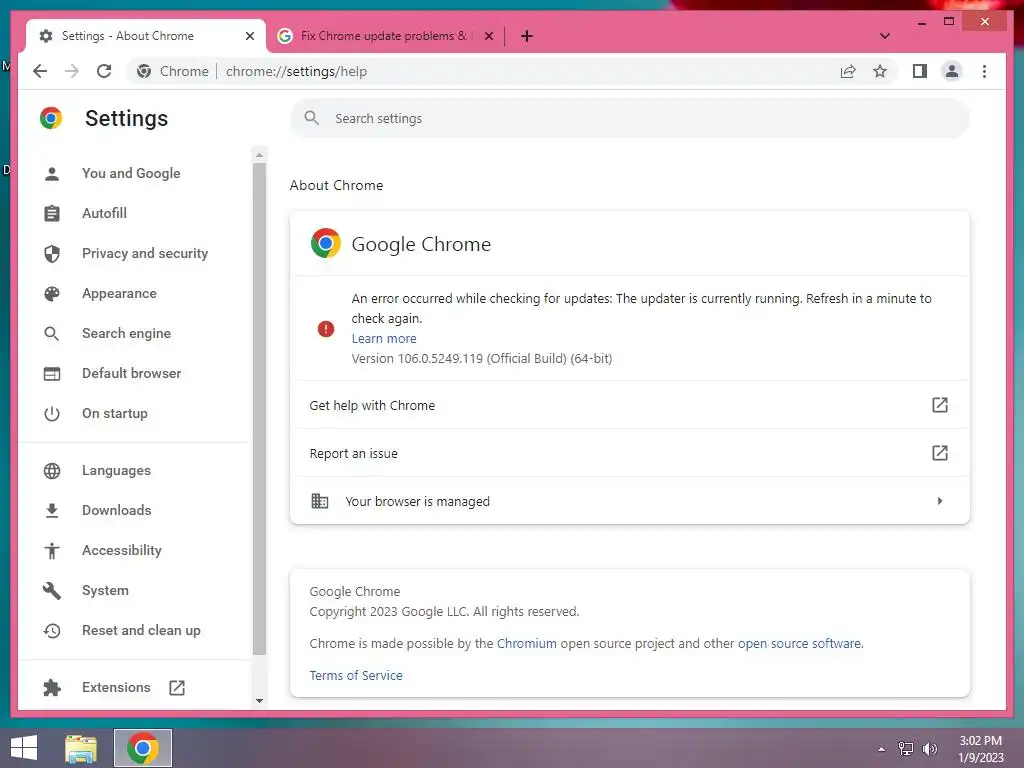Close the Settings - About Chrome tab
The image size is (1024, 768).
click(x=249, y=36)
